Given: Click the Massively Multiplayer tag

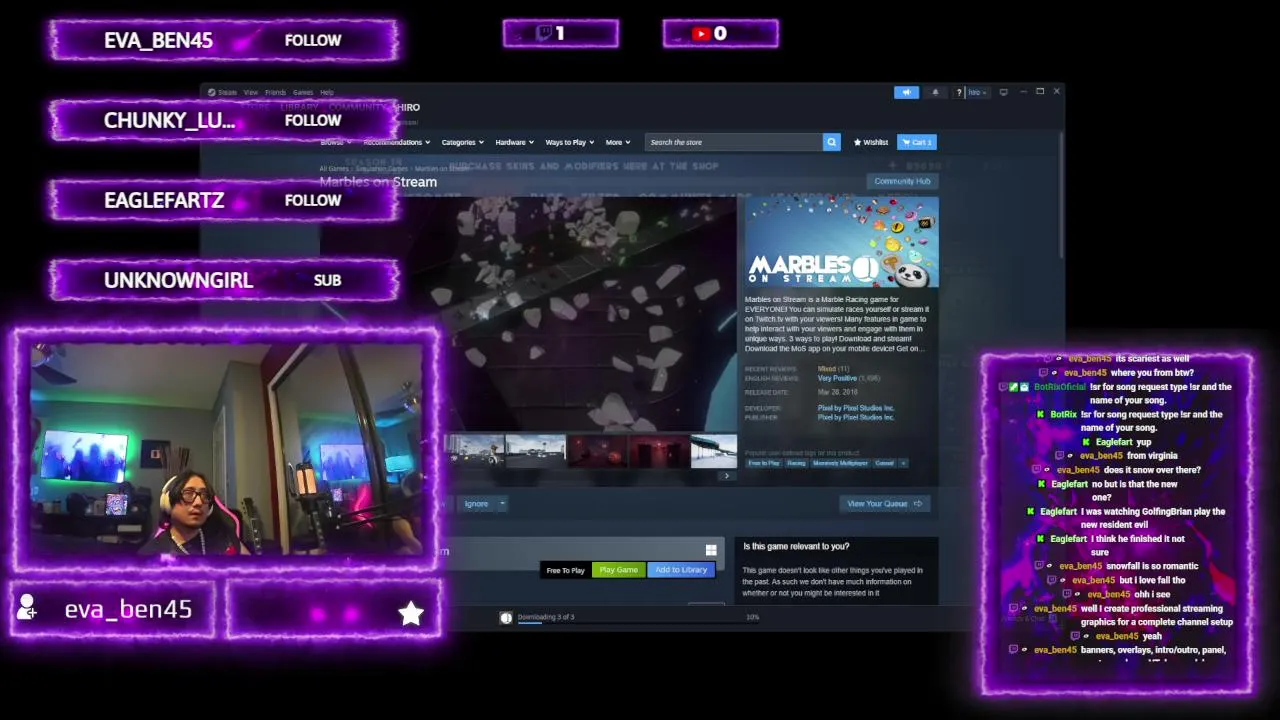Looking at the screenshot, I should coord(840,463).
